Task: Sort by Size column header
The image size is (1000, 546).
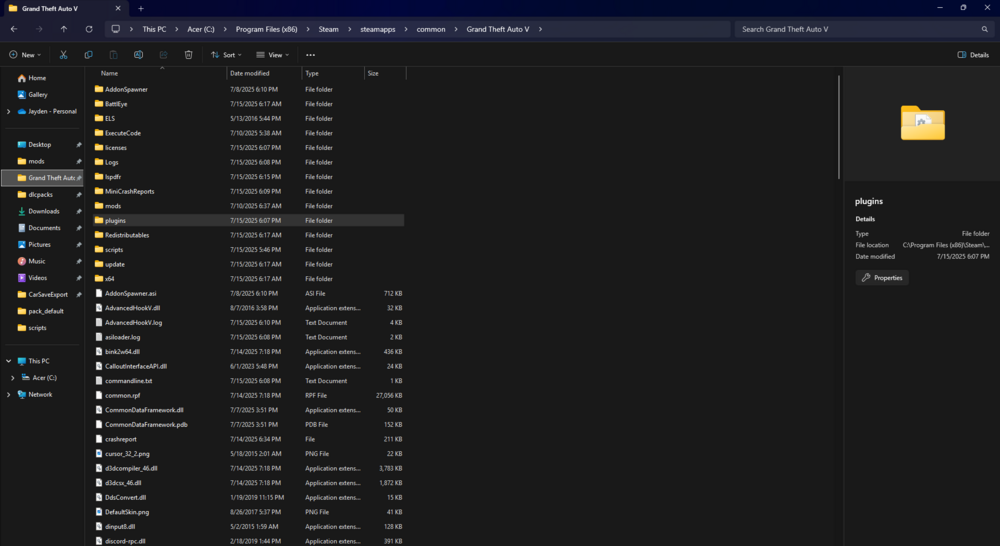Action: tap(385, 73)
